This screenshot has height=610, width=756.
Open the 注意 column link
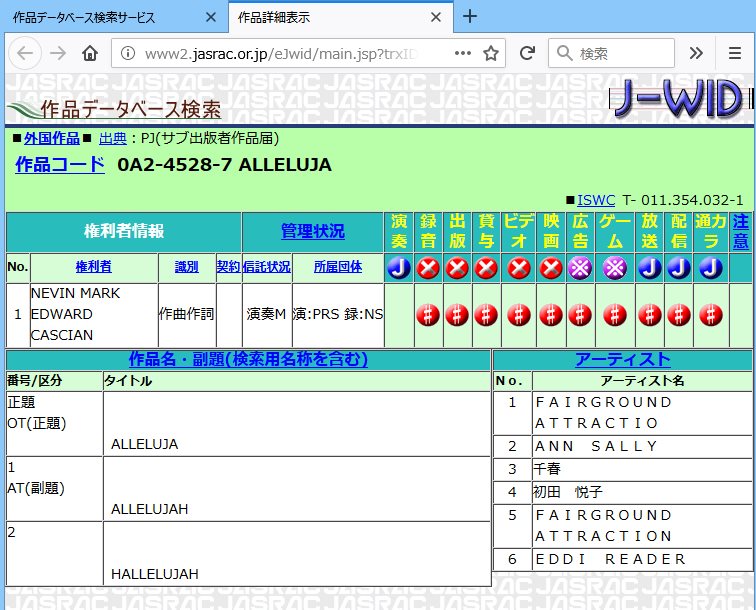(x=741, y=231)
